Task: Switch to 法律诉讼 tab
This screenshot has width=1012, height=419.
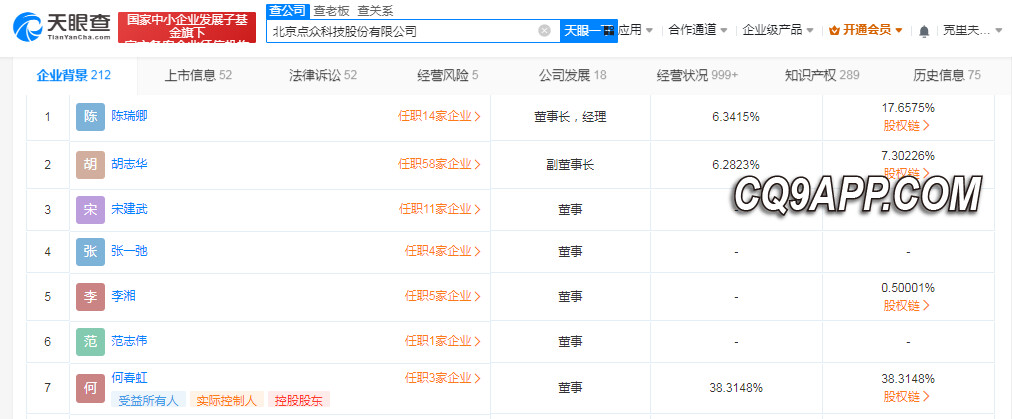Action: click(323, 76)
